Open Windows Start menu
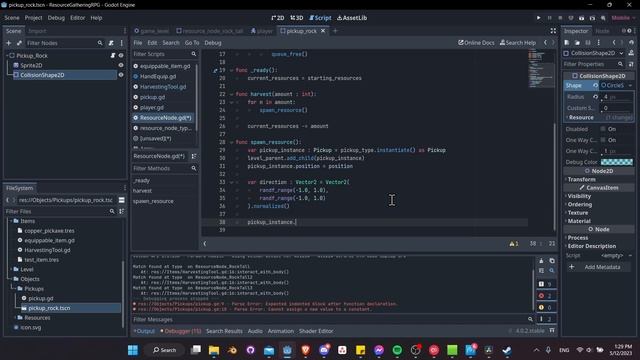Screen dimensions: 640x360 click(133, 350)
